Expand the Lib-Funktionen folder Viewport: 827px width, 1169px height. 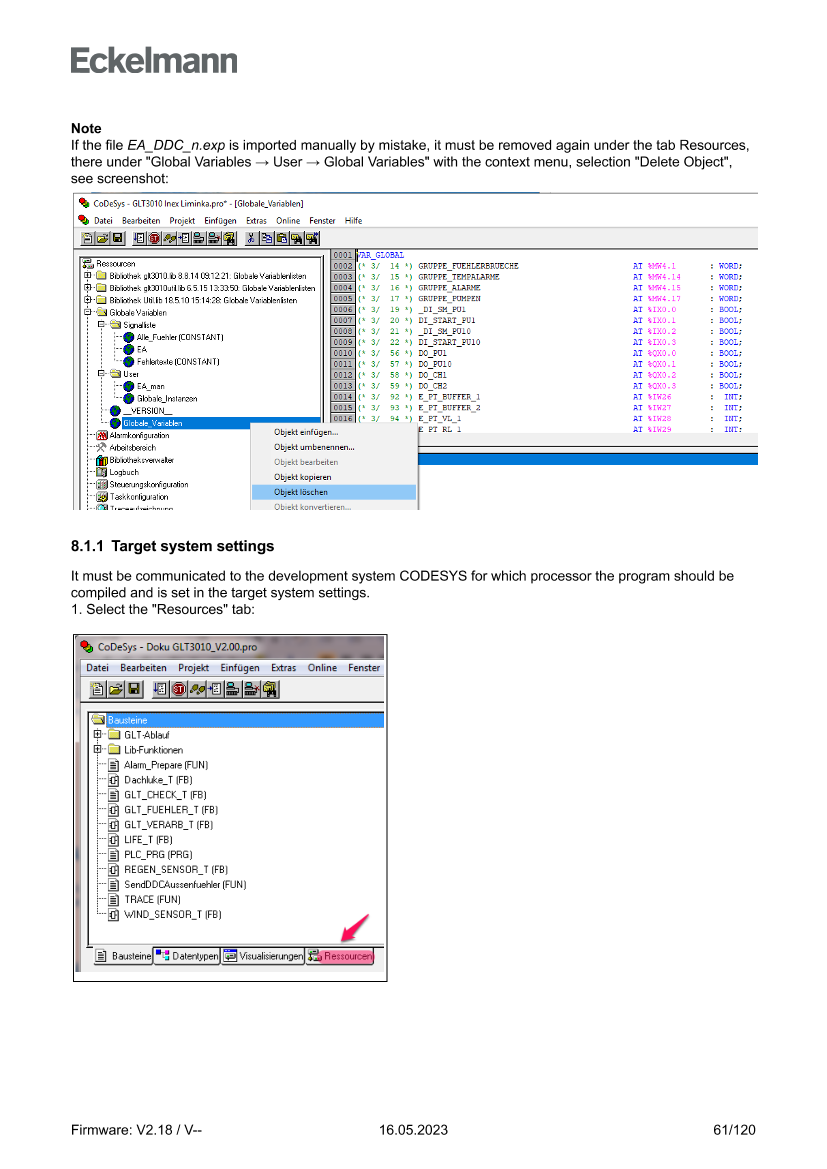point(98,750)
